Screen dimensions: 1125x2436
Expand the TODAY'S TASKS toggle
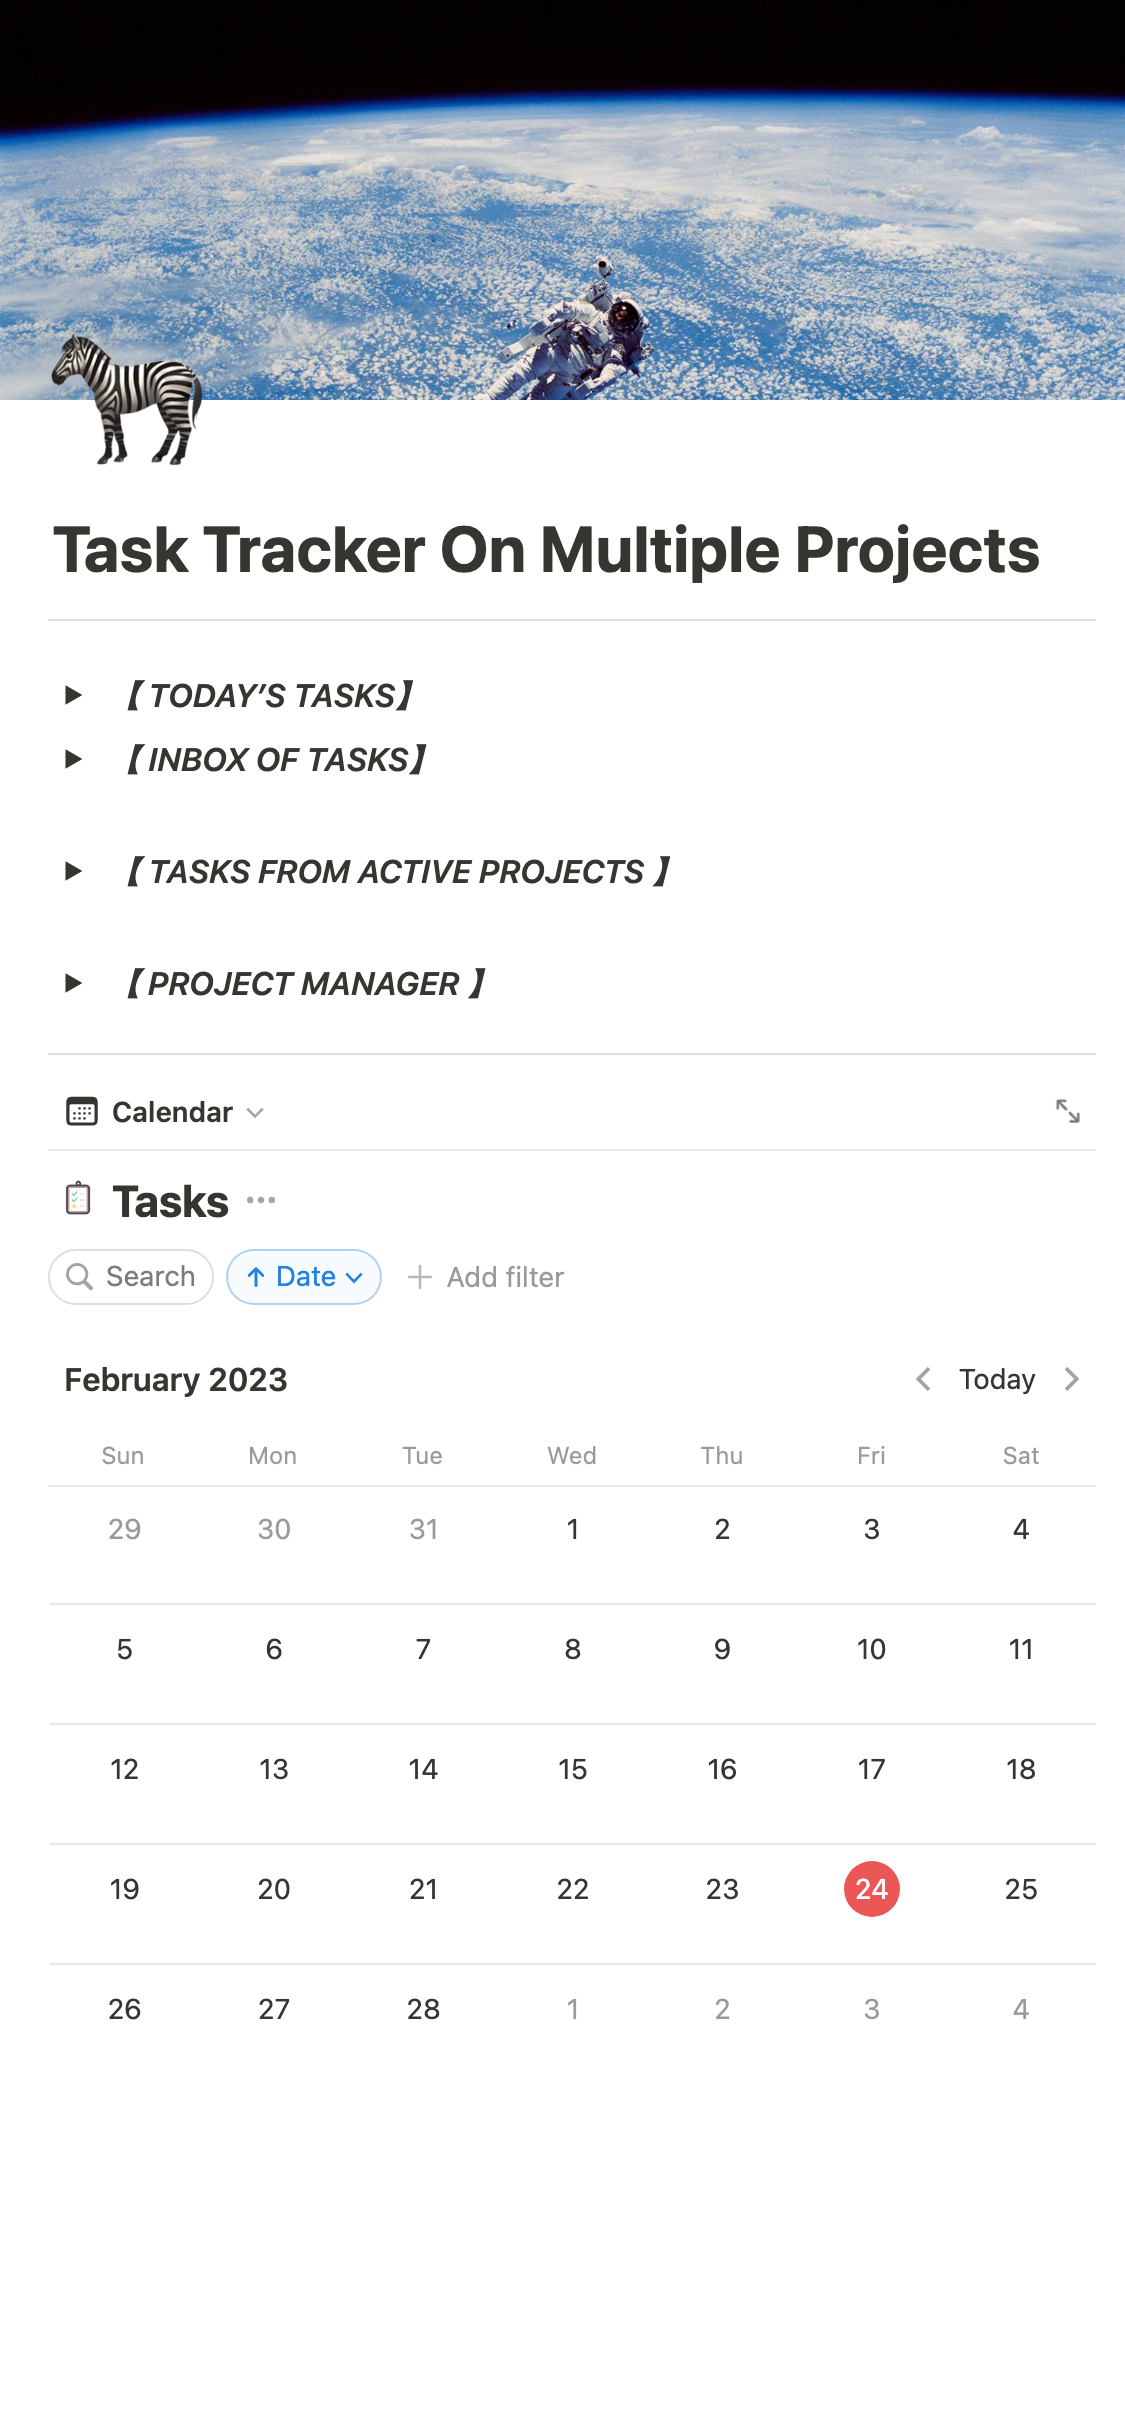(x=74, y=695)
